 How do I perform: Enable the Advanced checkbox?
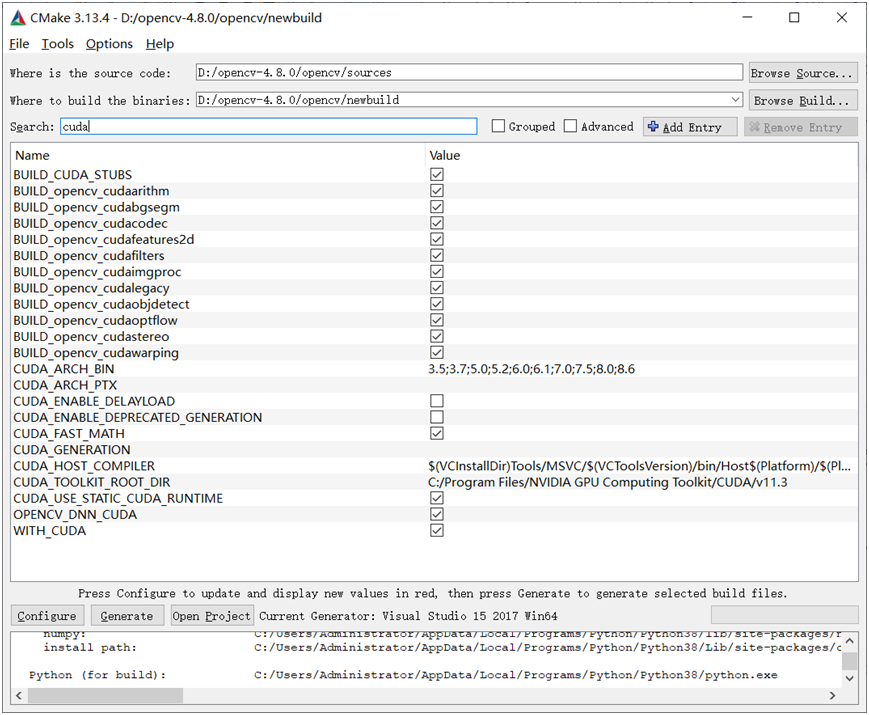click(x=570, y=127)
